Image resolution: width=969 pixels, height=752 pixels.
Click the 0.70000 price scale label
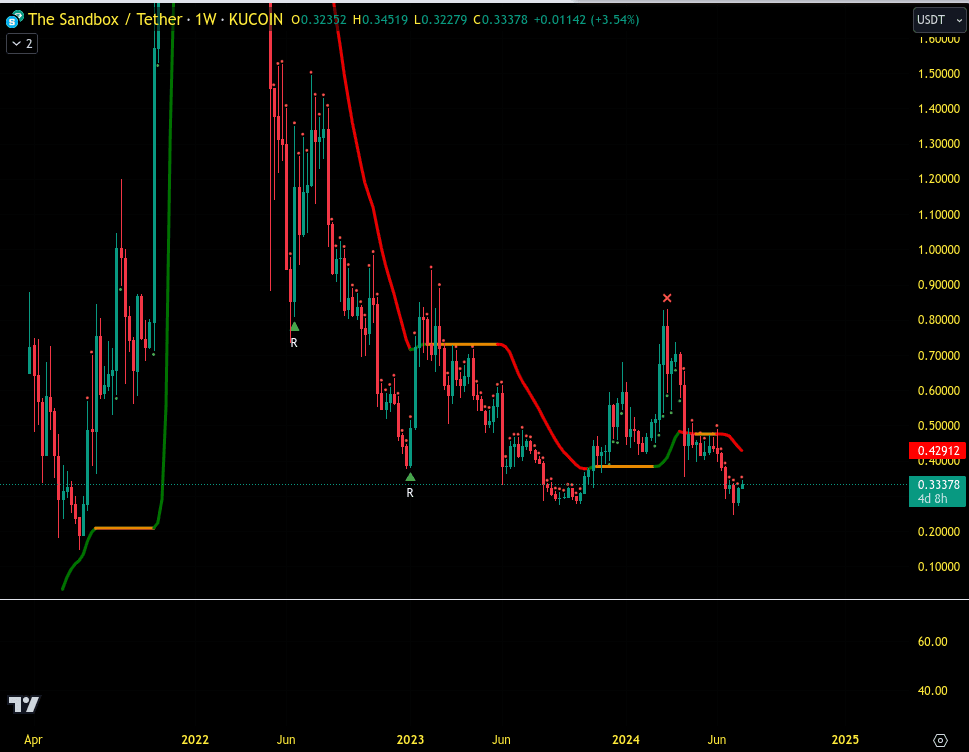pyautogui.click(x=939, y=355)
